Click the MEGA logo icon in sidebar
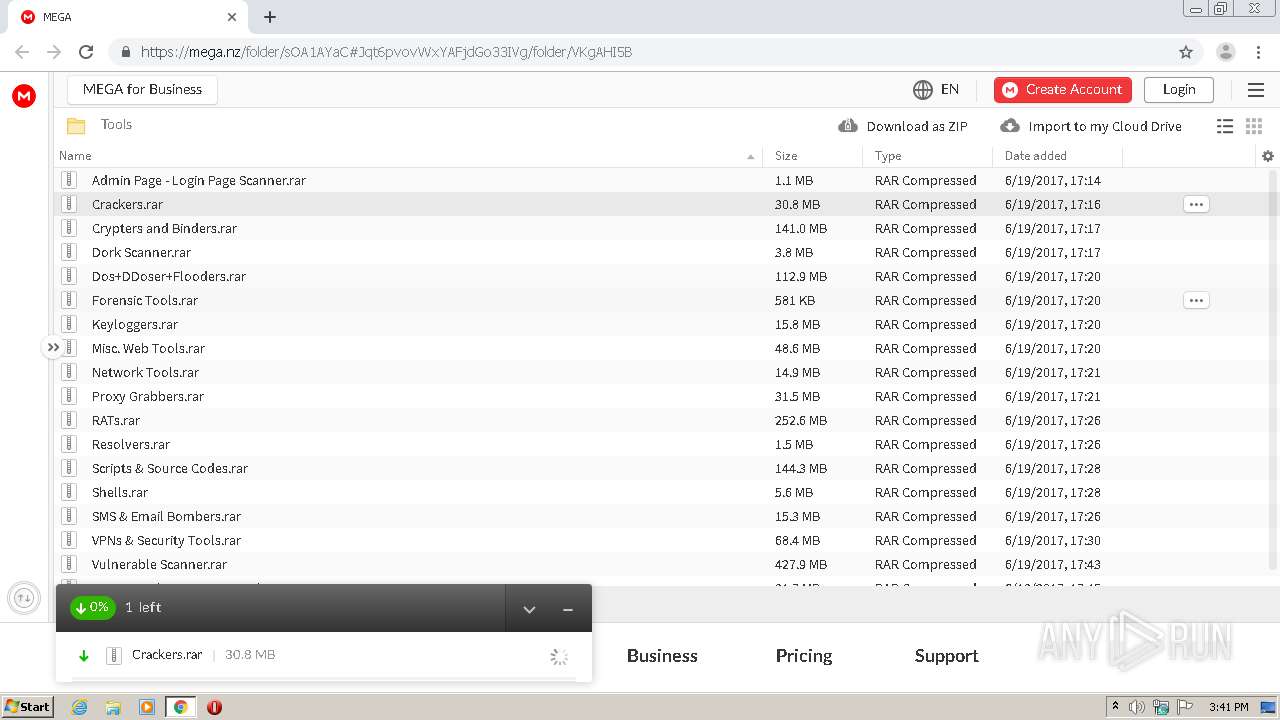This screenshot has height=720, width=1280. click(x=24, y=96)
